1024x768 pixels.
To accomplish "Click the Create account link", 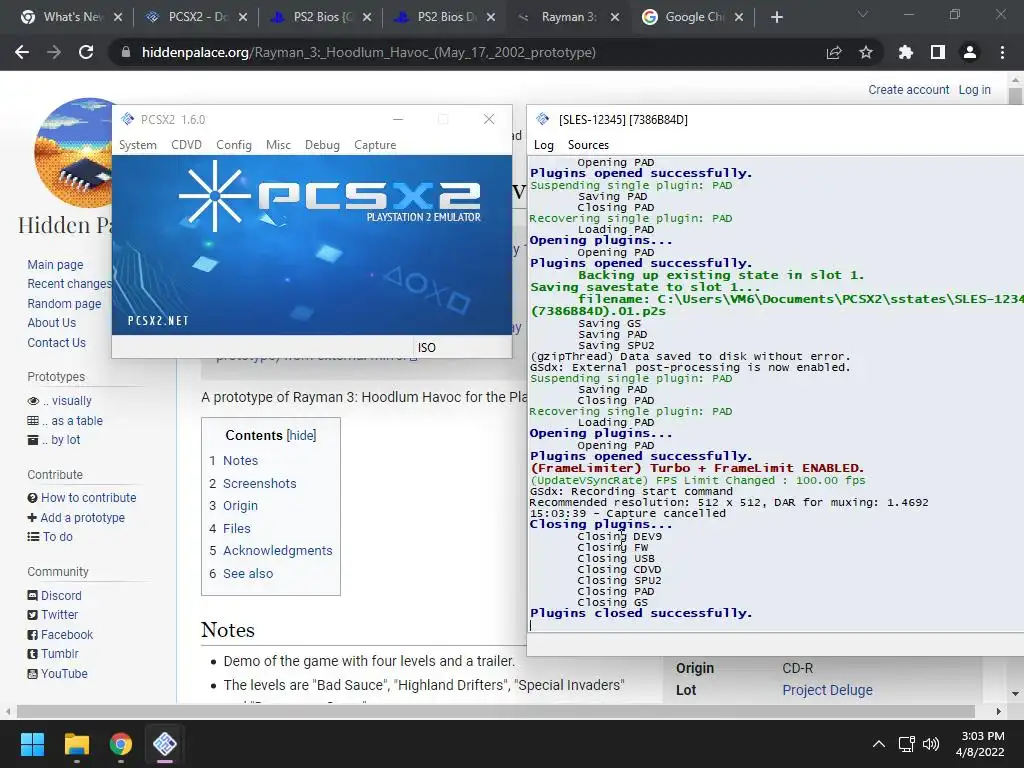I will click(908, 89).
